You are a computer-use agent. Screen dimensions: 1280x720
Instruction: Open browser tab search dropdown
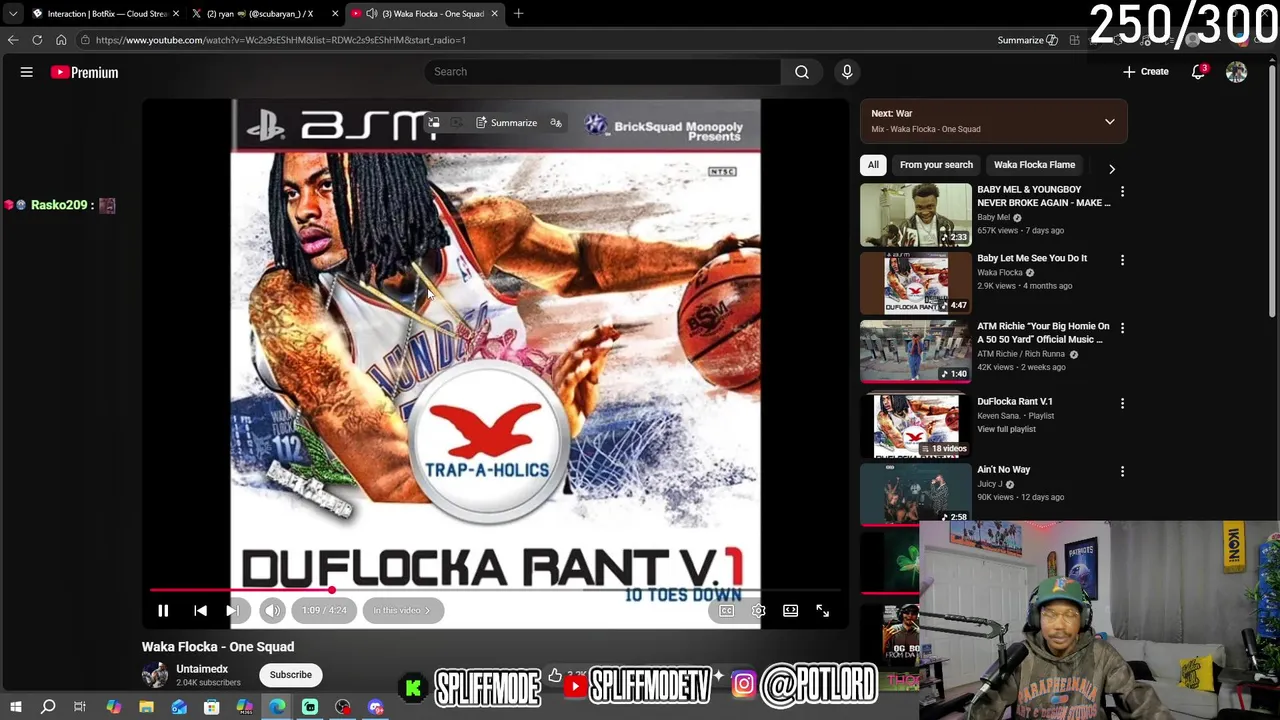click(x=13, y=14)
